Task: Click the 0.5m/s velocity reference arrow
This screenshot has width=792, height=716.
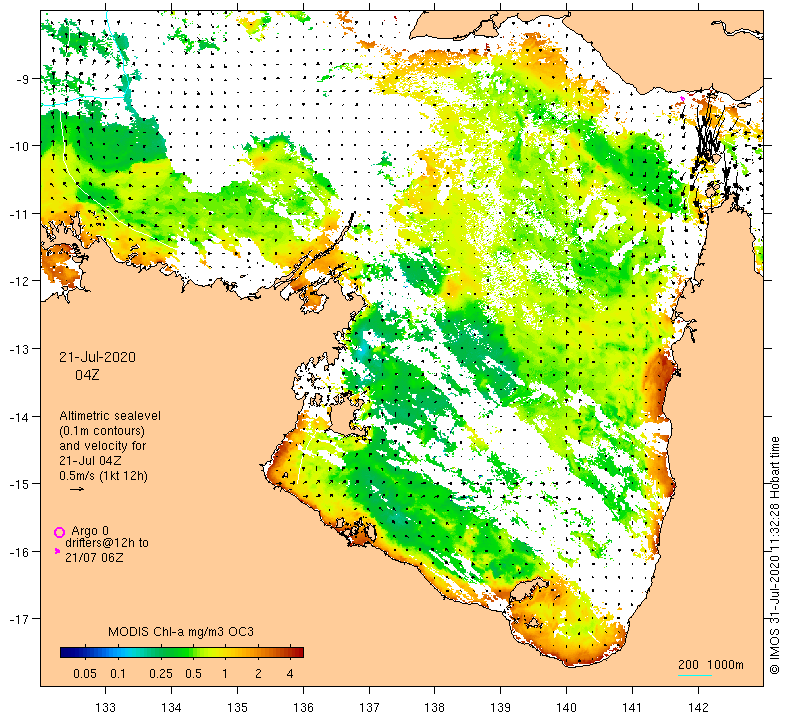Action: click(77, 489)
